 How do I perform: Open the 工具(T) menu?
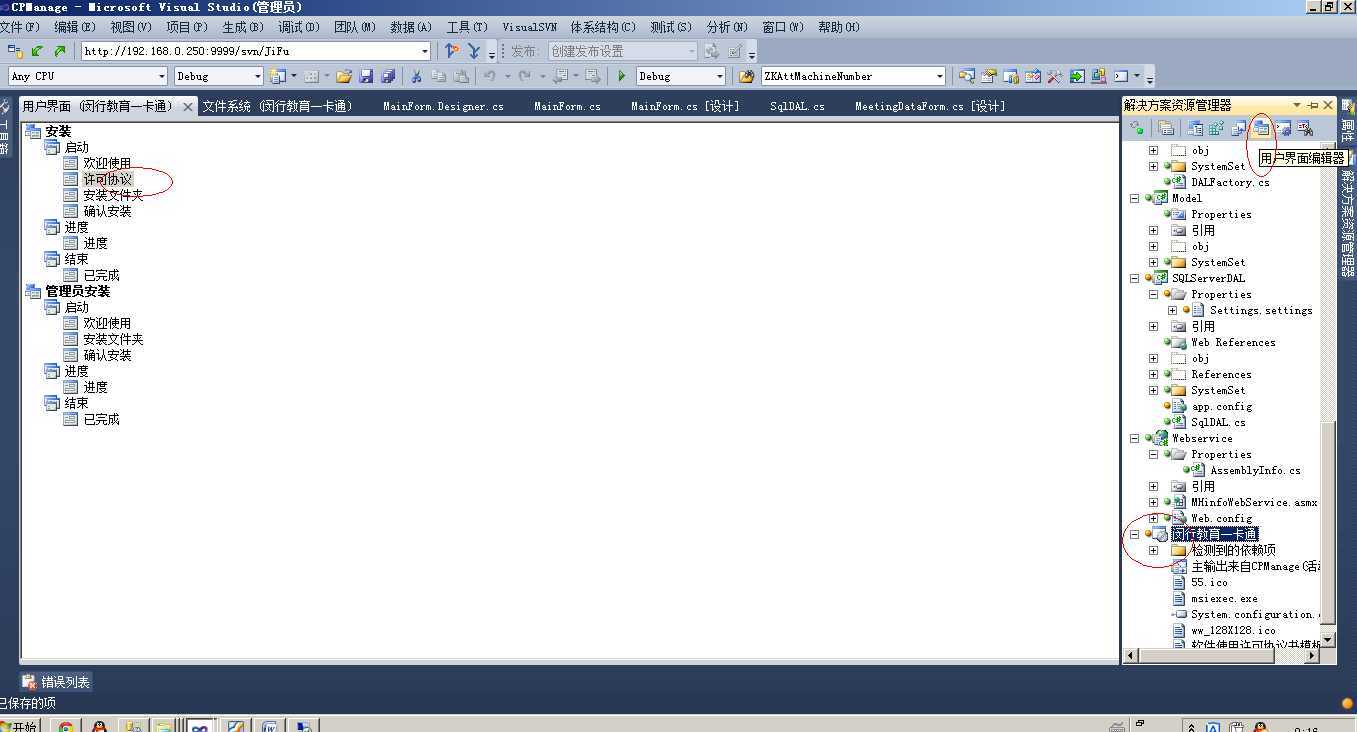[x=467, y=27]
